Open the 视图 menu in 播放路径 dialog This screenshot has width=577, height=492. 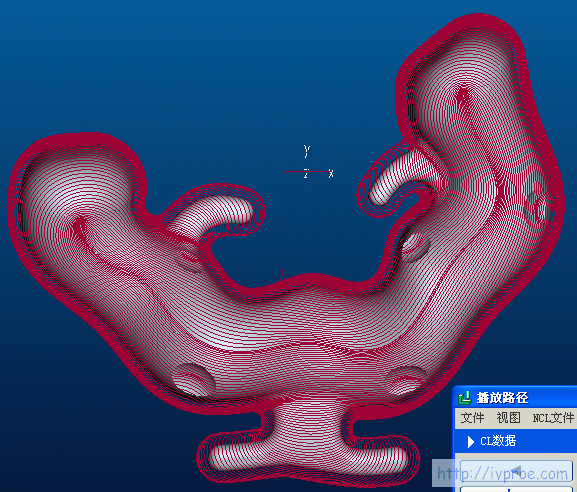(x=509, y=418)
